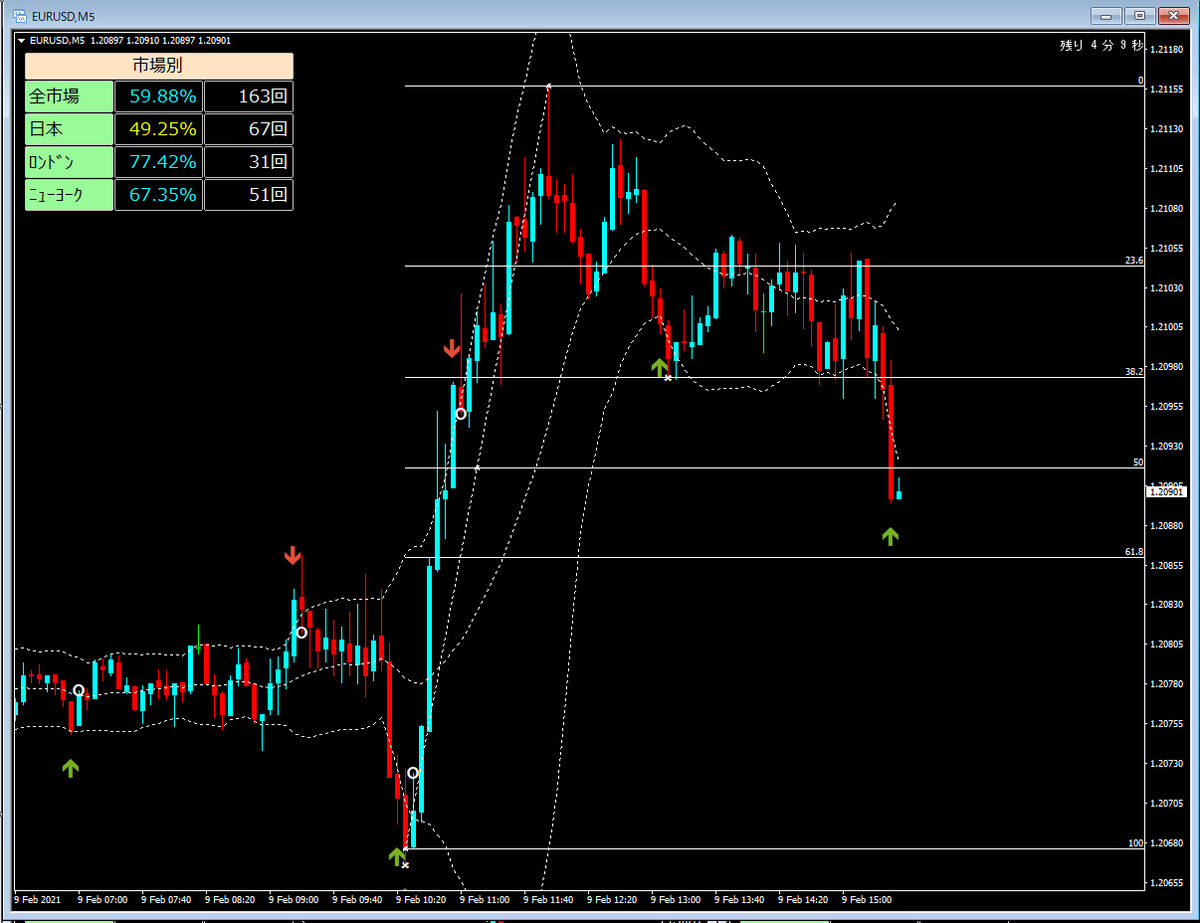Minimize the EURUSD,M5 chart window
The image size is (1200, 923).
tap(1105, 15)
